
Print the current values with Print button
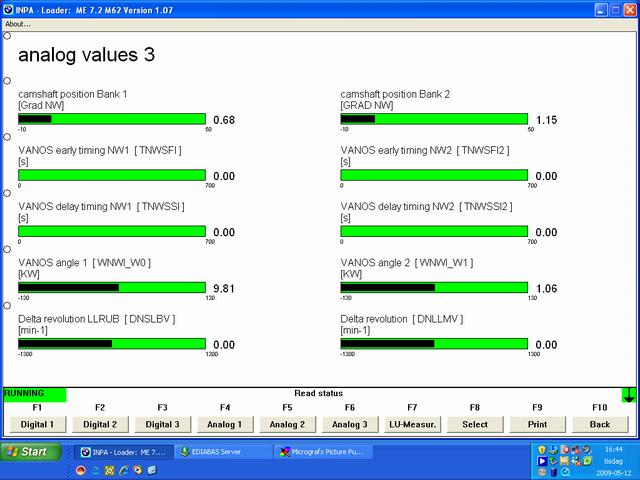(x=537, y=424)
